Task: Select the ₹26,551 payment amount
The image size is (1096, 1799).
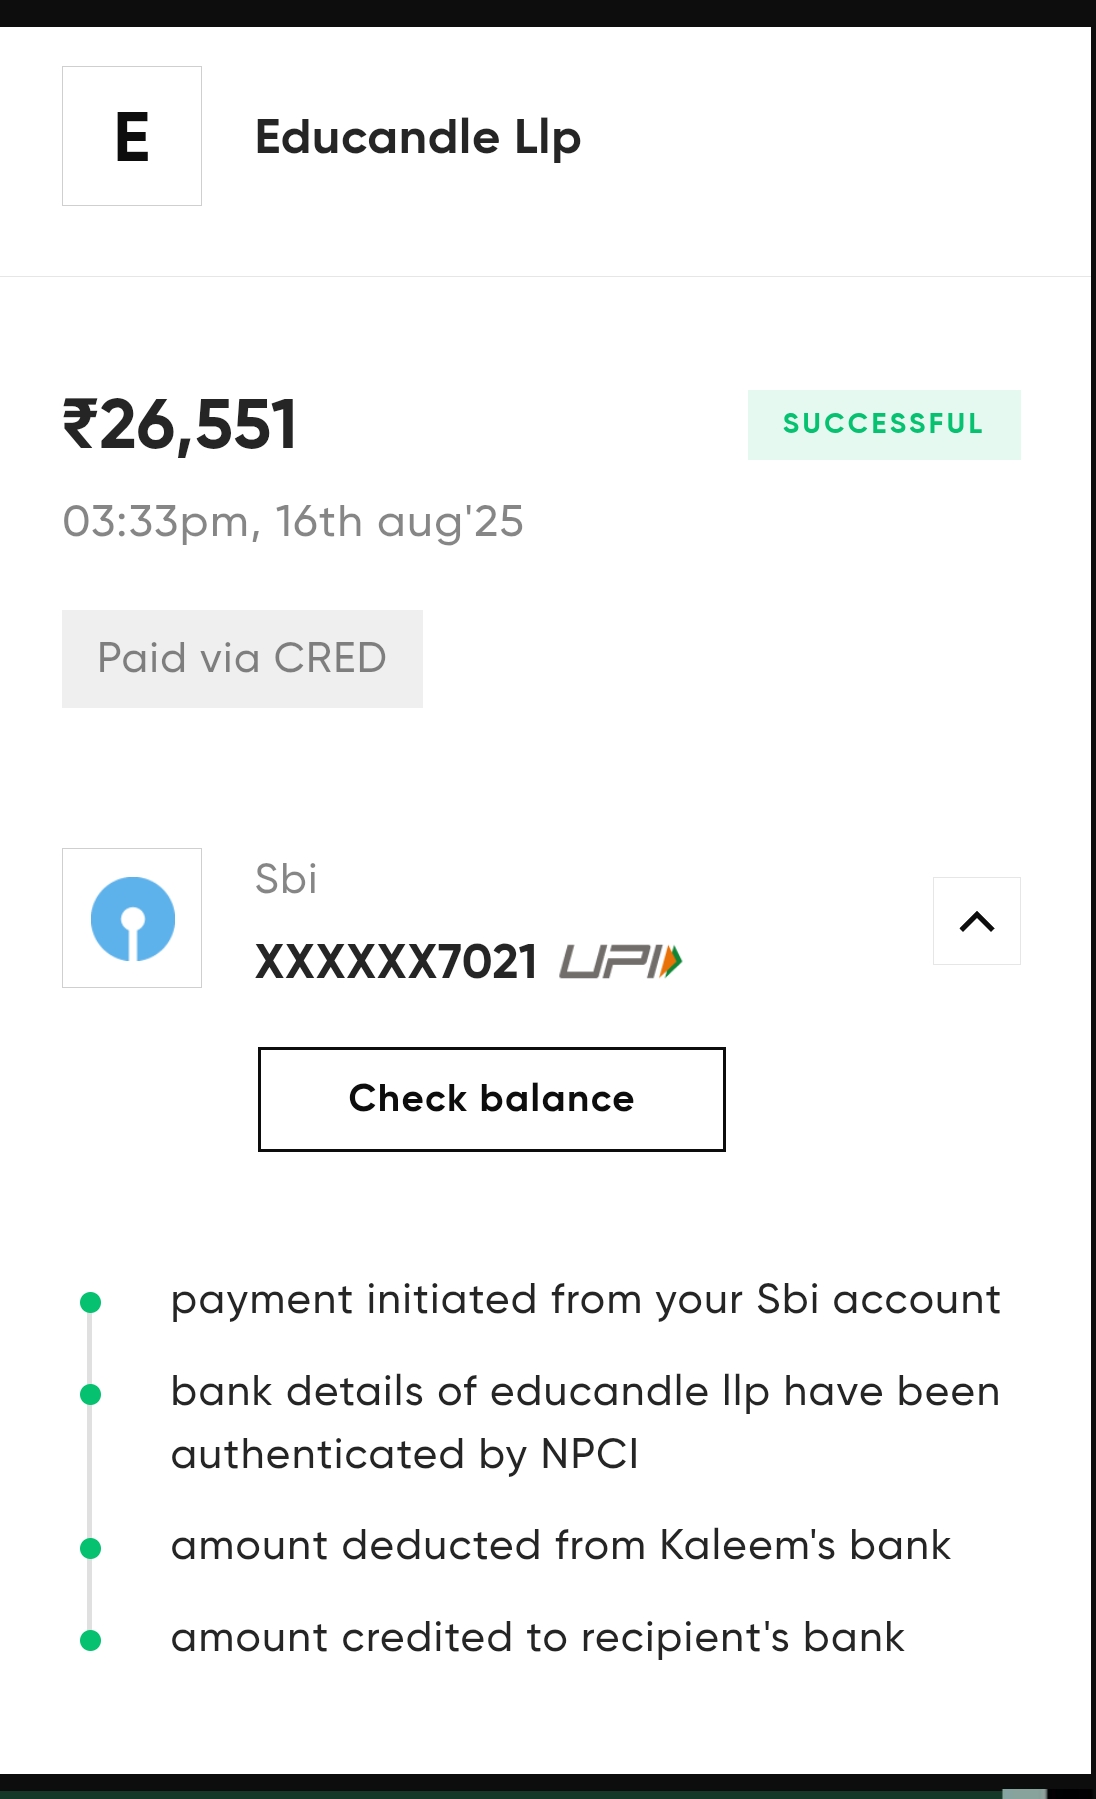Action: coord(180,425)
